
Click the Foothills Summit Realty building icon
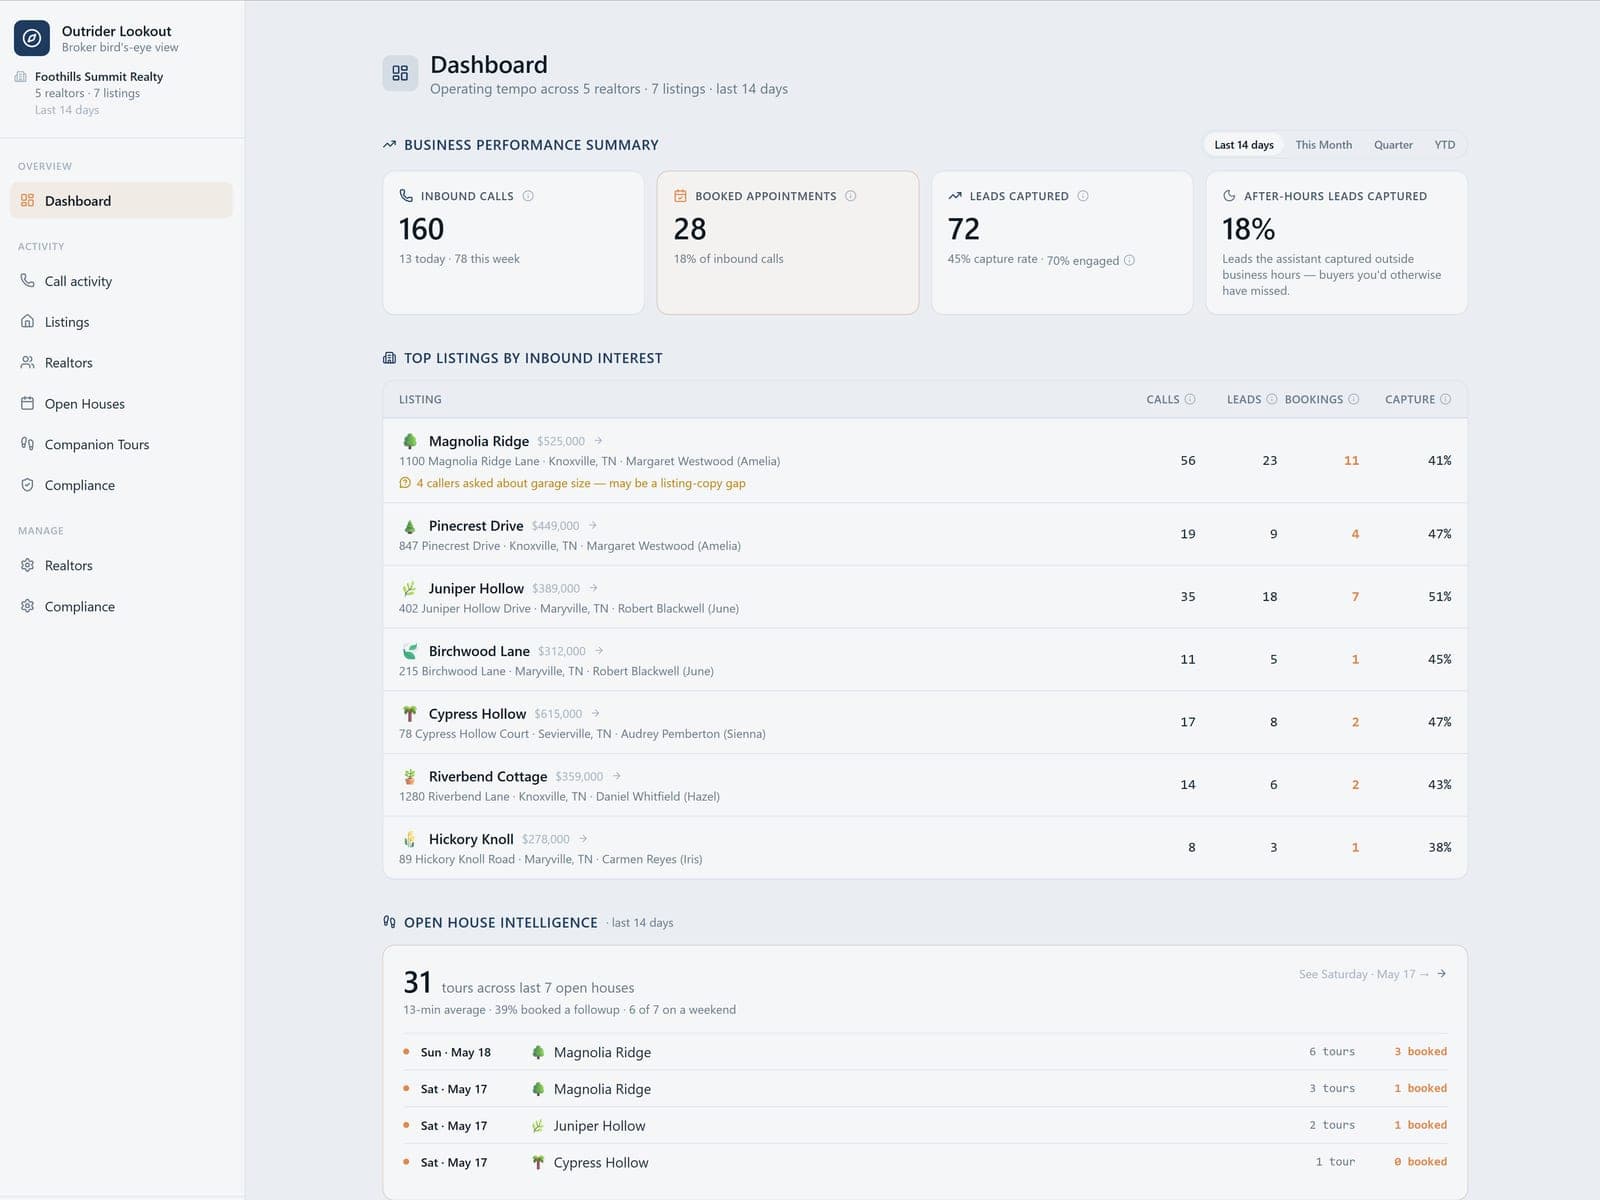[x=21, y=76]
